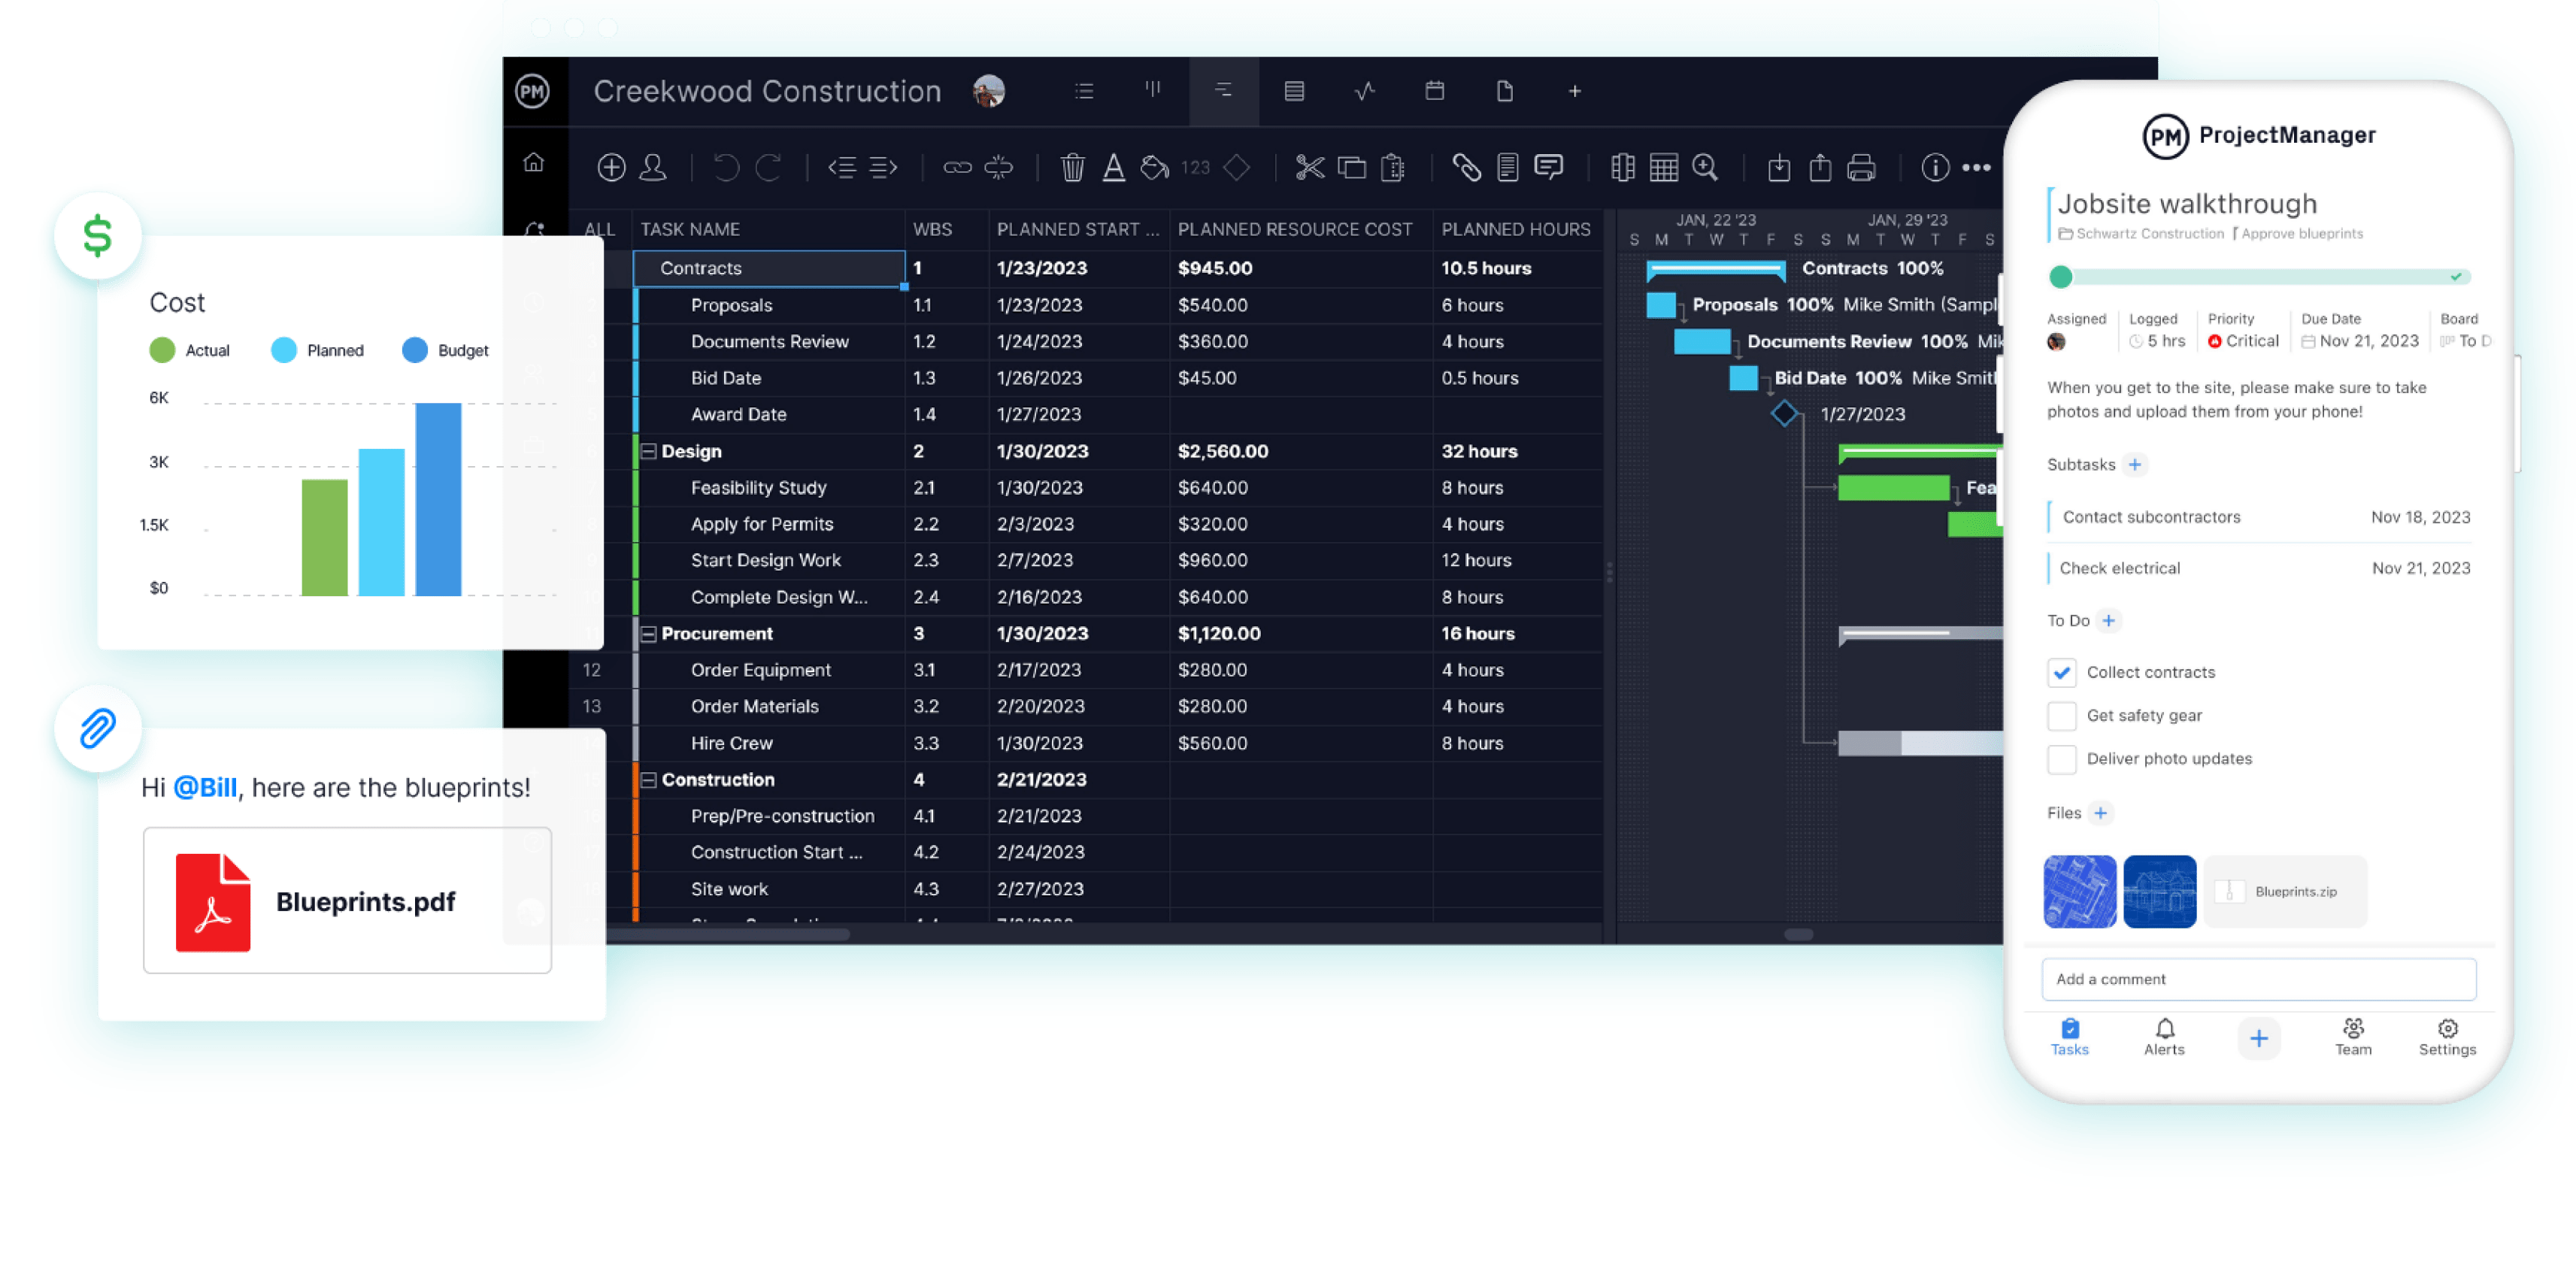The height and width of the screenshot is (1287, 2576).
Task: Click the import download icon
Action: pos(1779,167)
